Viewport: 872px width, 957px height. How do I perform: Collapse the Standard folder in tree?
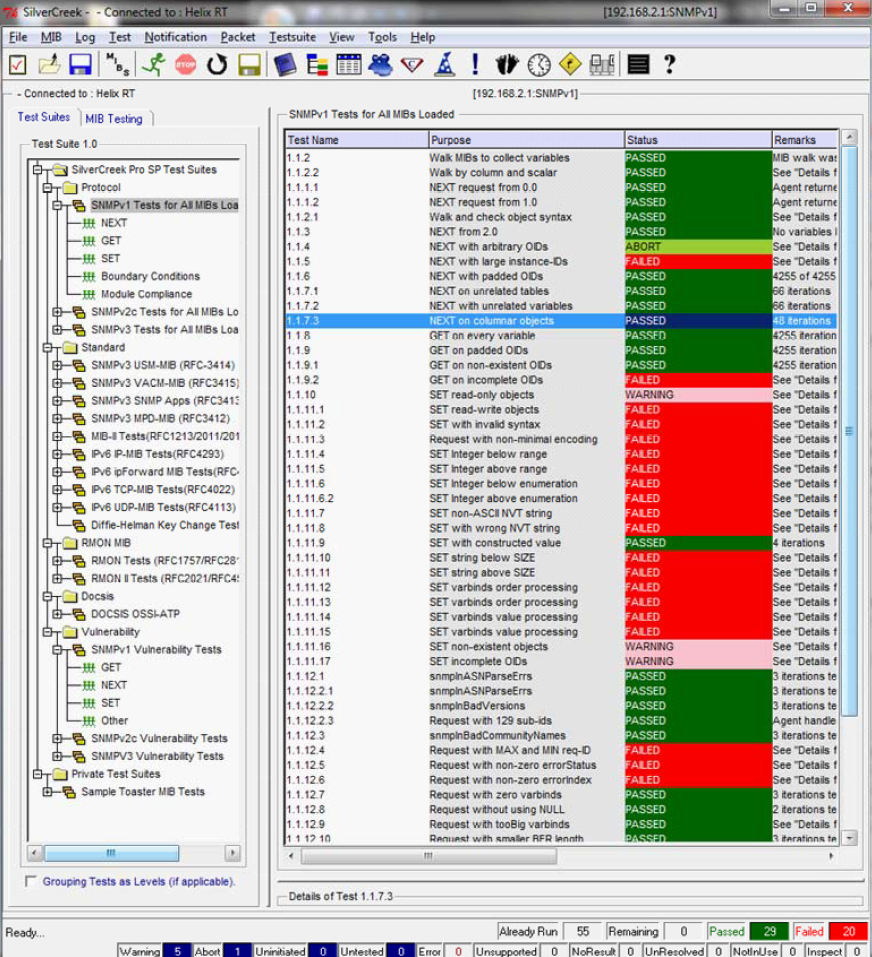pyautogui.click(x=46, y=348)
